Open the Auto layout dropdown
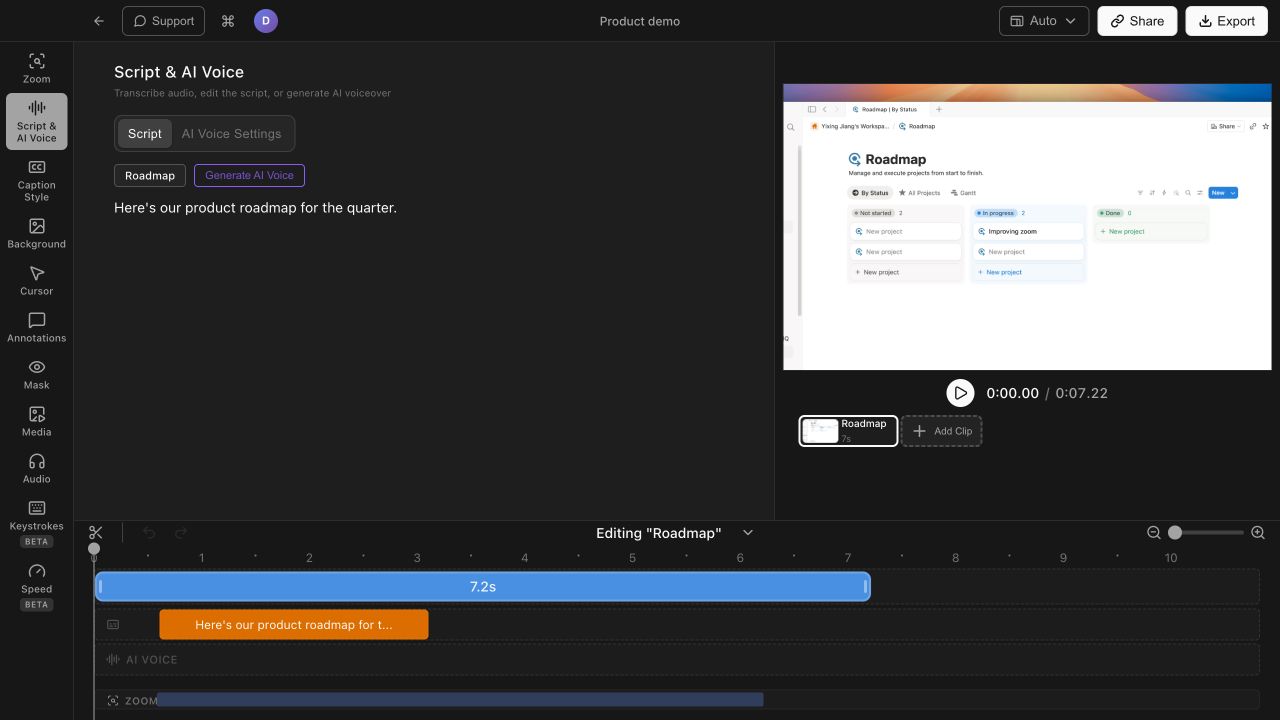The width and height of the screenshot is (1280, 720). pyautogui.click(x=1044, y=21)
